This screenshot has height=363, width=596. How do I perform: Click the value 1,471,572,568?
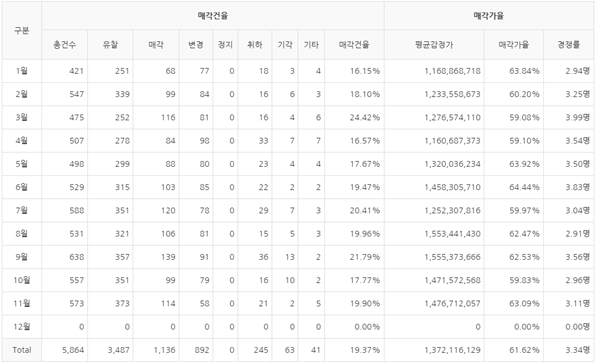[x=452, y=280]
